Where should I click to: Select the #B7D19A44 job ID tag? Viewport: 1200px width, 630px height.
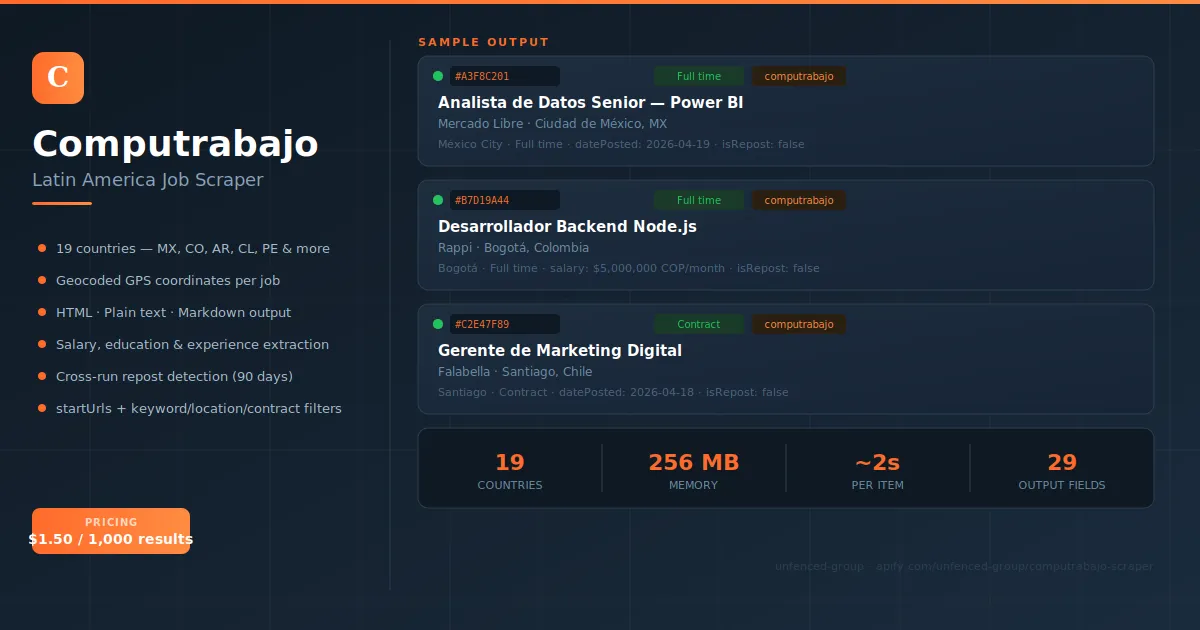coord(504,200)
